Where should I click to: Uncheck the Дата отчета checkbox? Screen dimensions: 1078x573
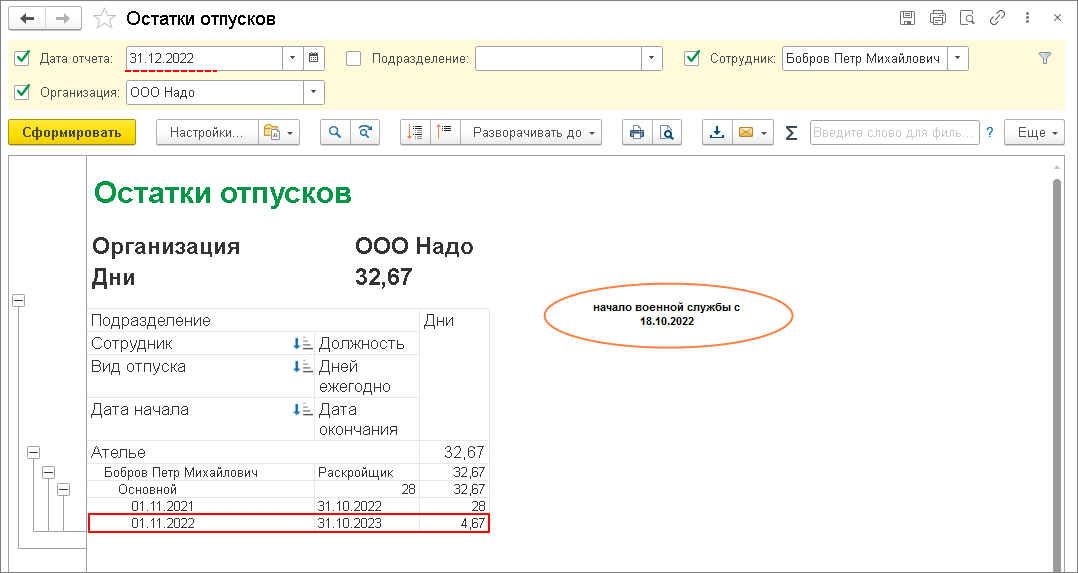[x=23, y=59]
